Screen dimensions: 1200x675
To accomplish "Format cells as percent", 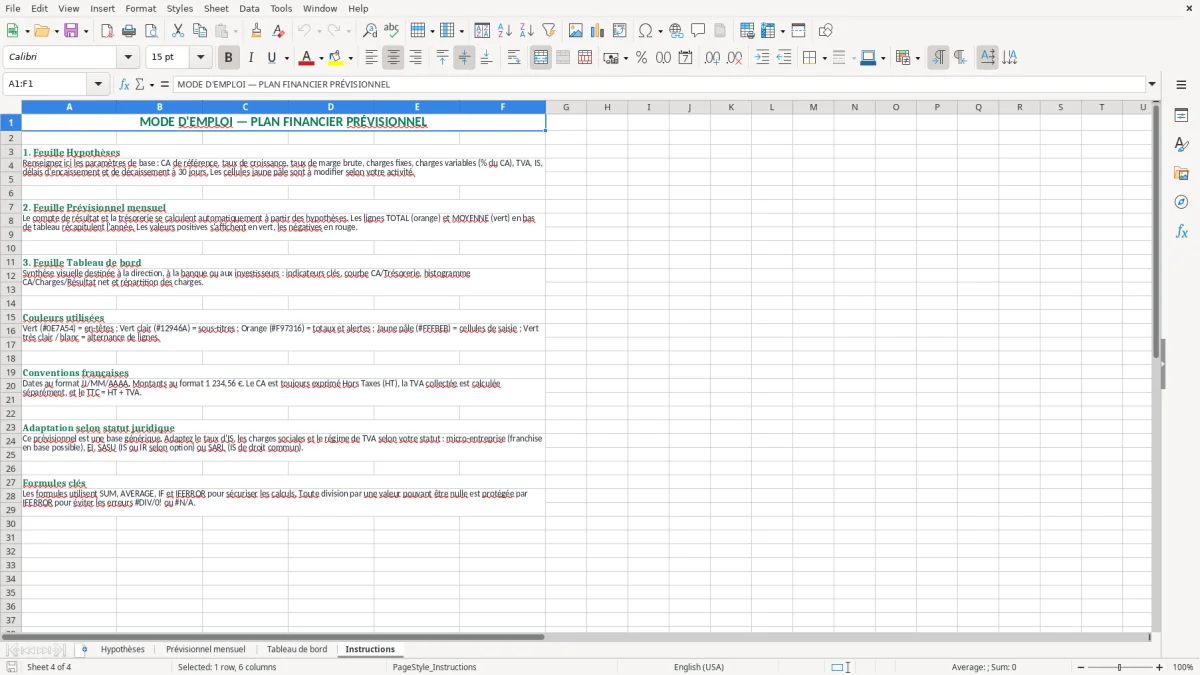I will (x=641, y=58).
